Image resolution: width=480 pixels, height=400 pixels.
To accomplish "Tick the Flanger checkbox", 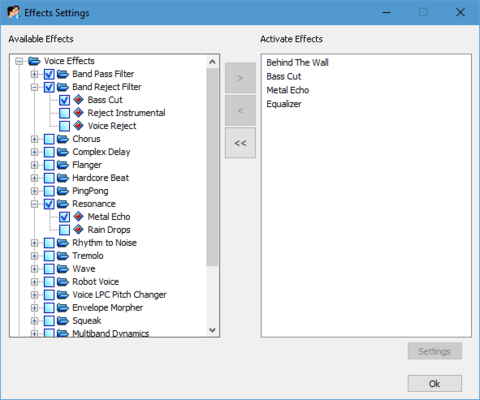I will pyautogui.click(x=49, y=165).
